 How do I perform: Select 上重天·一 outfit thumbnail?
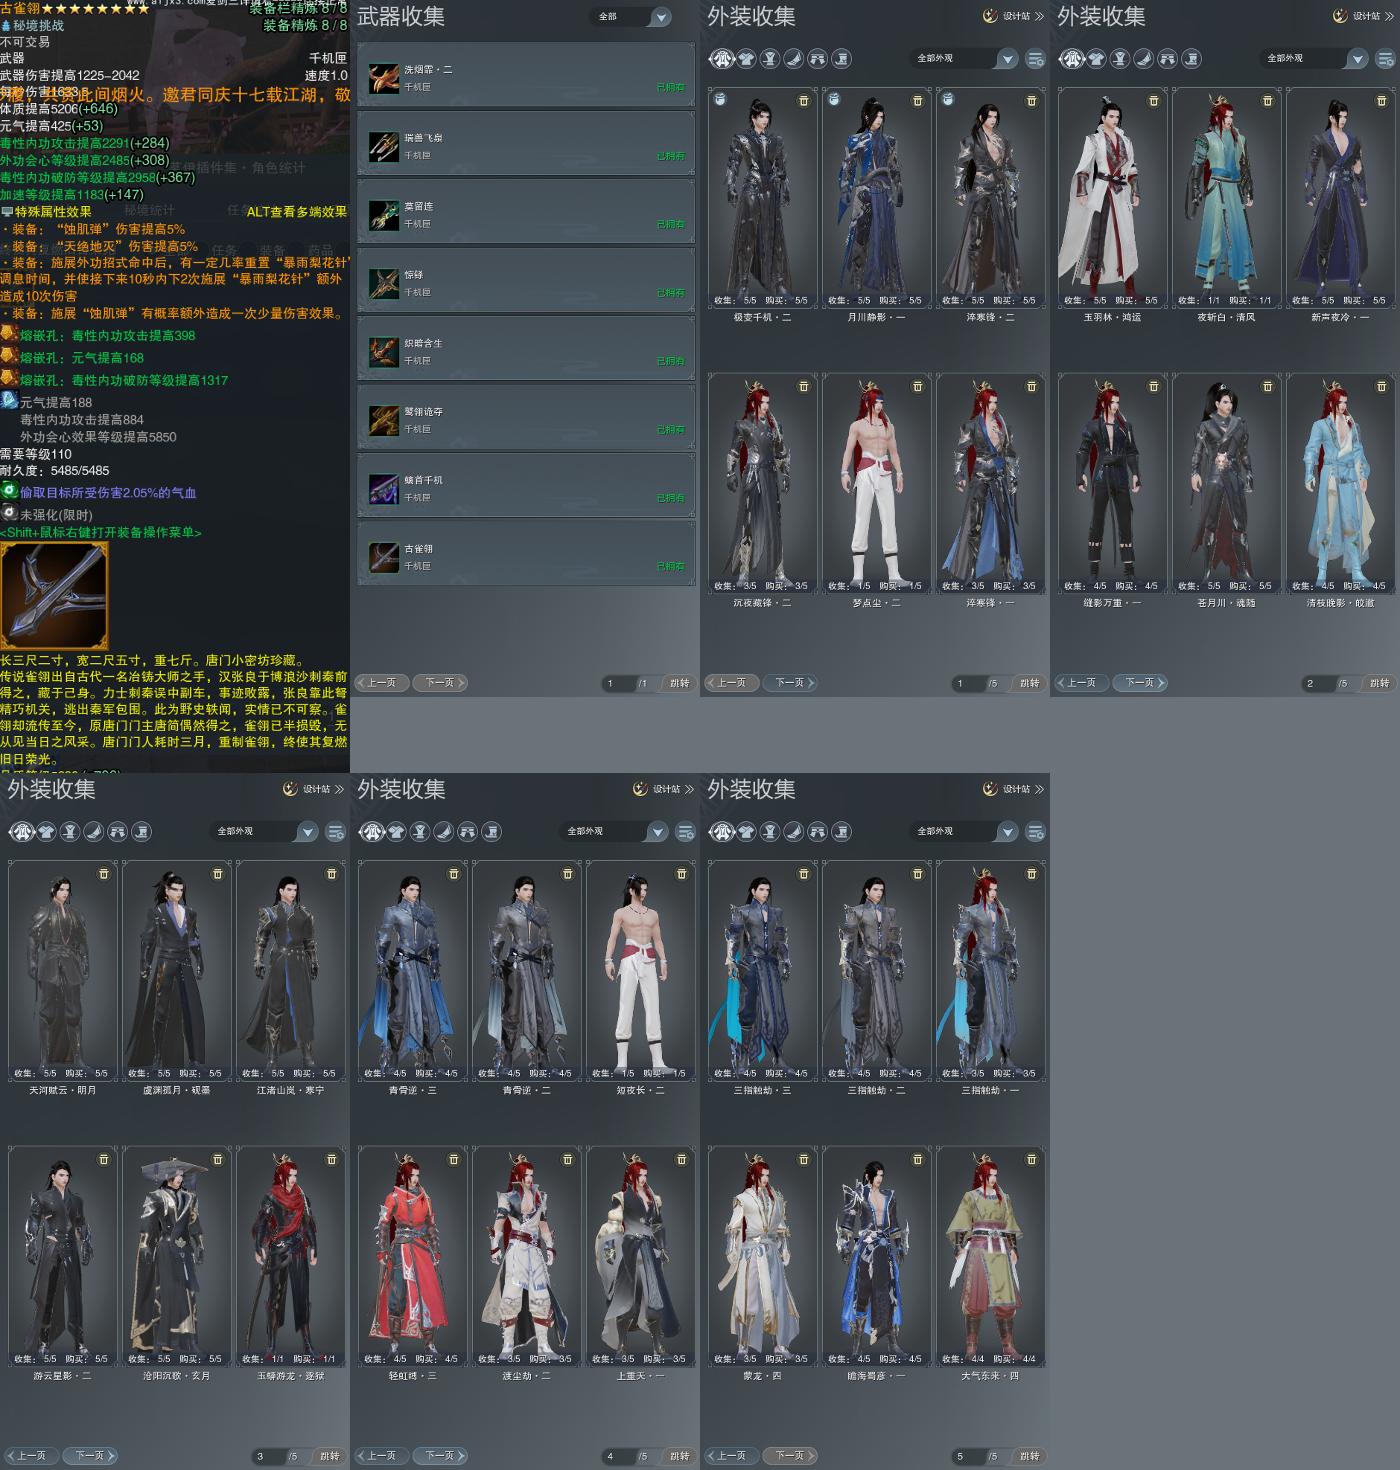click(x=640, y=1256)
